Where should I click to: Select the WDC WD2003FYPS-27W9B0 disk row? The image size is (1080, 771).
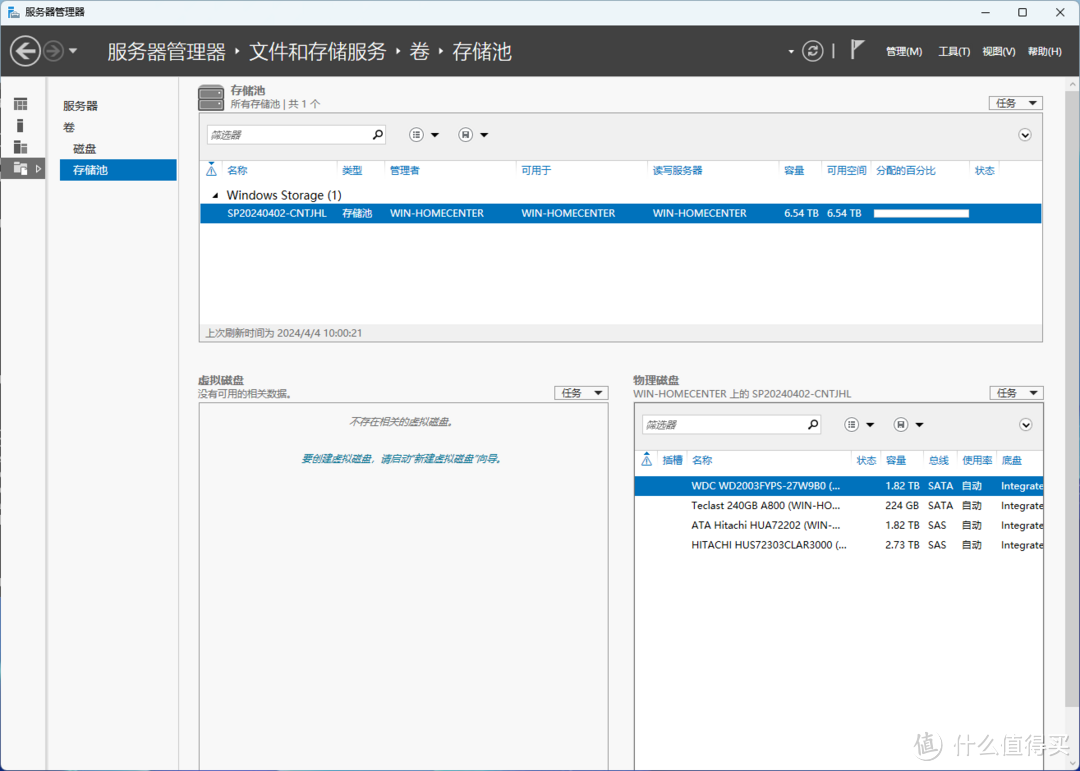click(x=838, y=486)
